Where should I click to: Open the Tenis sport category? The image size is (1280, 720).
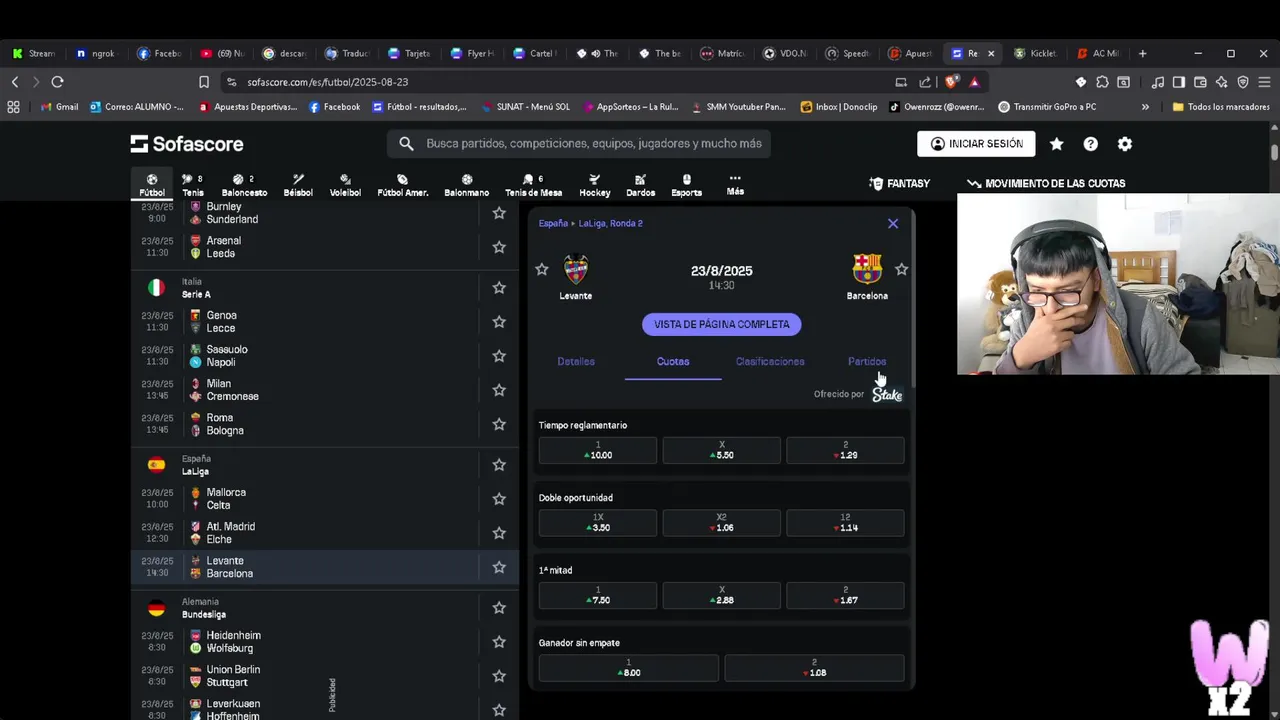click(193, 185)
